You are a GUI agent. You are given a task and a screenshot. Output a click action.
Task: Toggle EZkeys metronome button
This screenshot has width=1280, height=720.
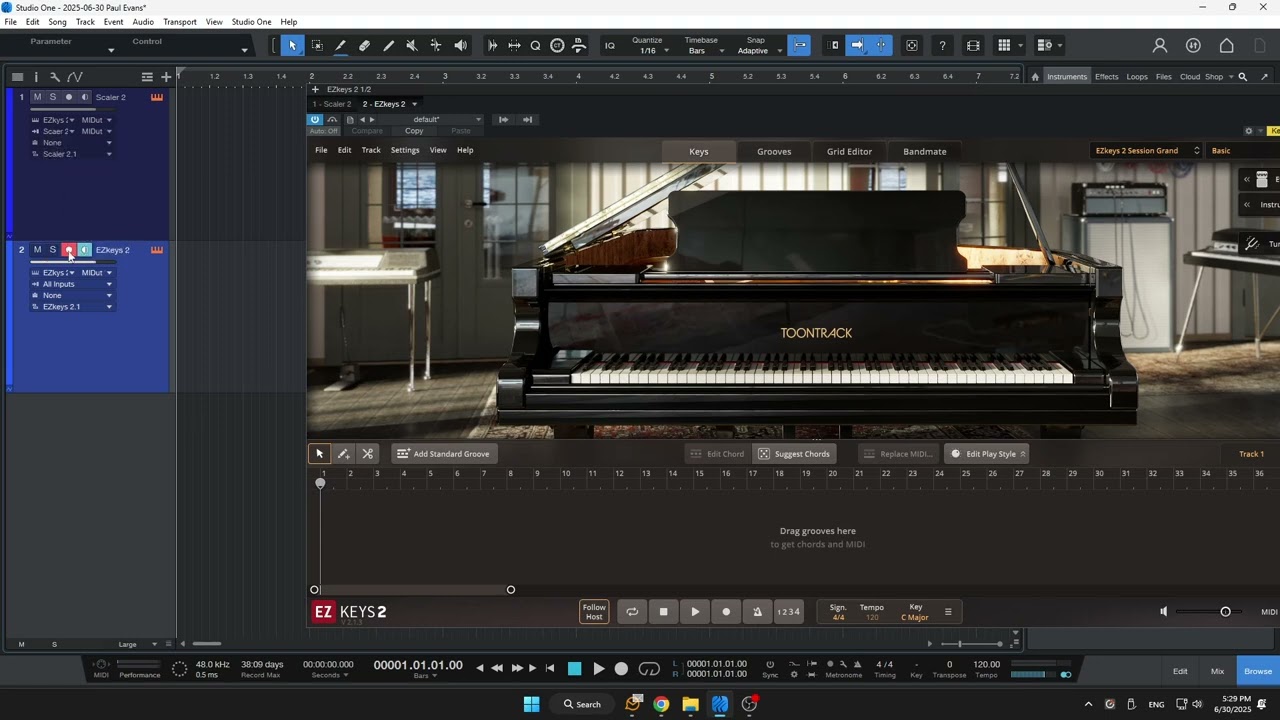(757, 612)
